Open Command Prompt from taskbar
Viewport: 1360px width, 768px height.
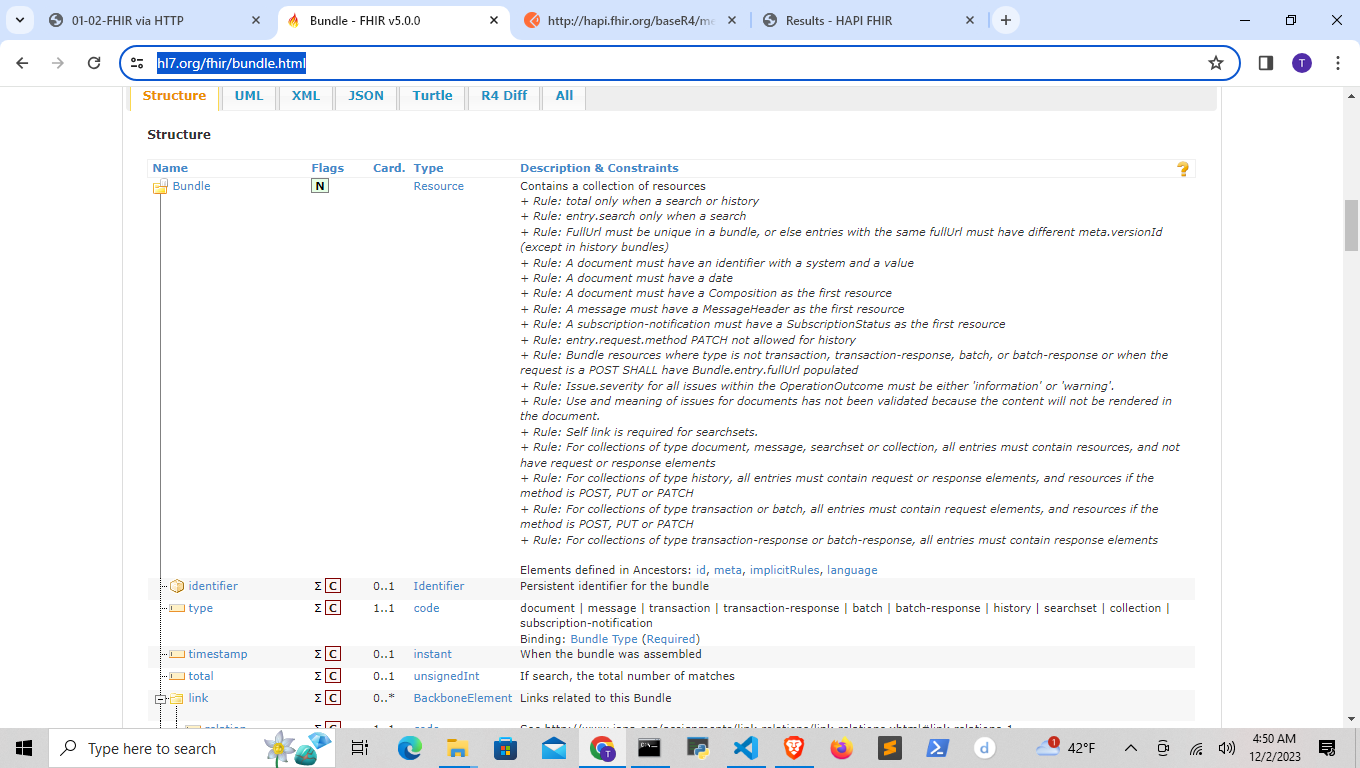[x=650, y=748]
